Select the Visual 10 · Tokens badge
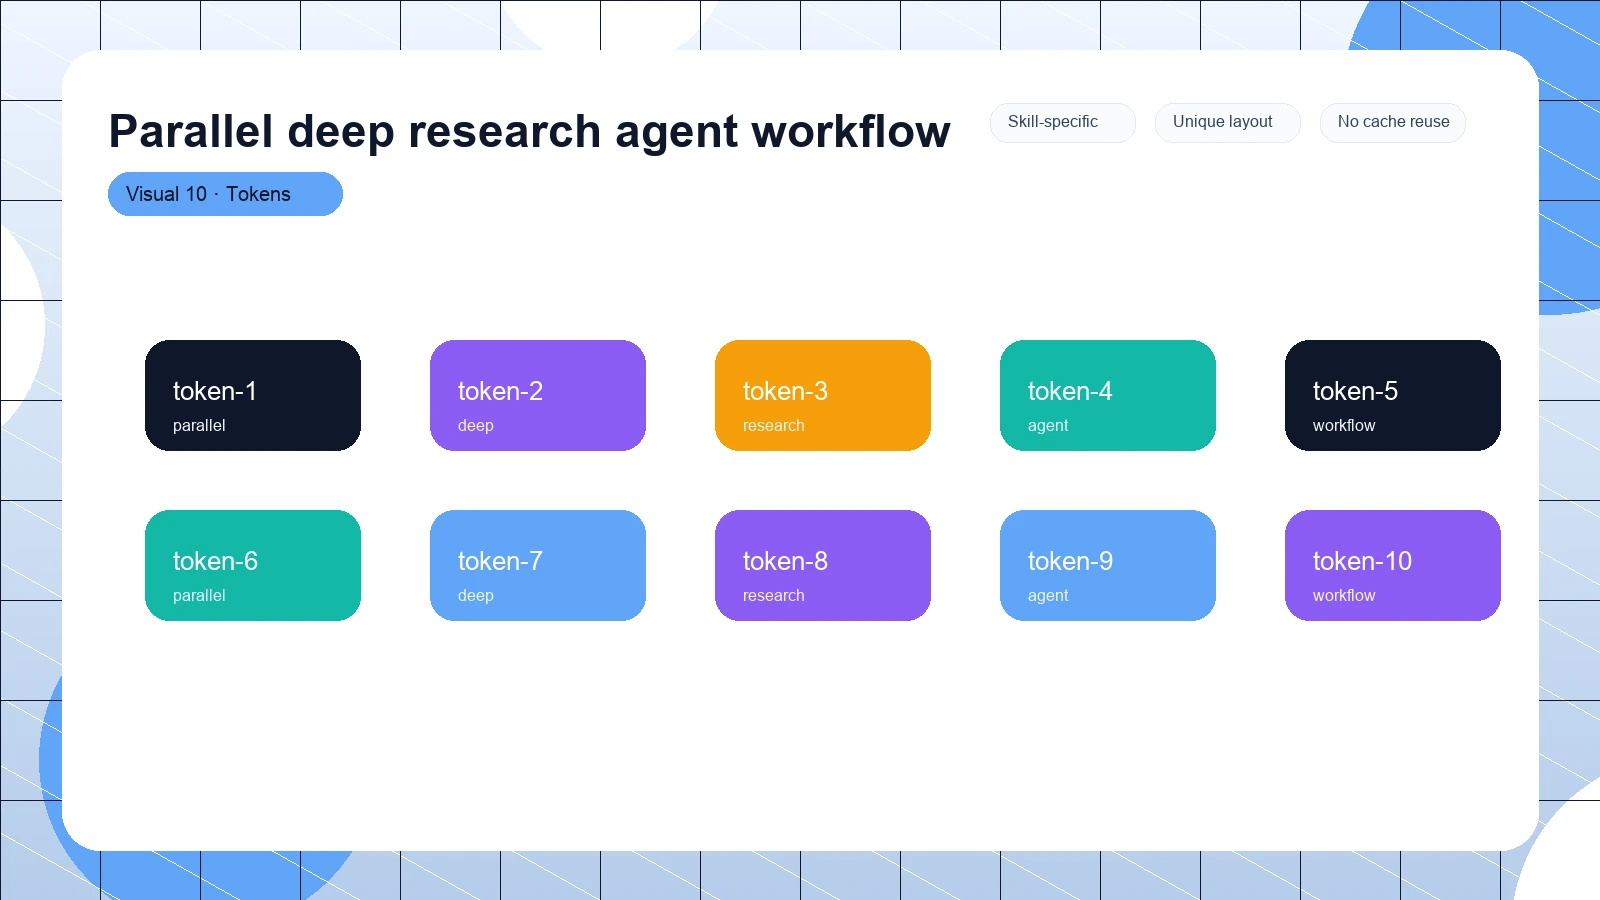 click(225, 194)
